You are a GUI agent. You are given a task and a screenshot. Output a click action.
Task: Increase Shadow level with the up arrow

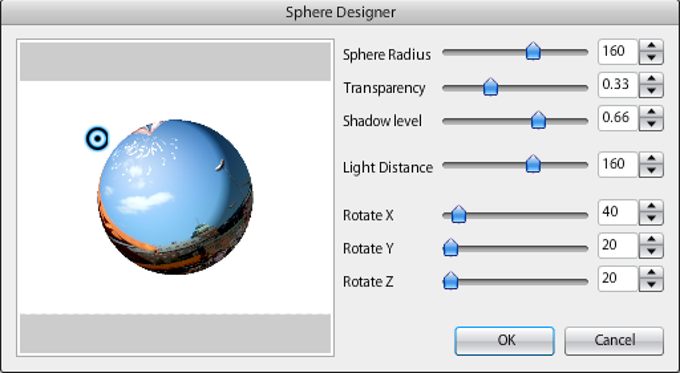click(651, 112)
